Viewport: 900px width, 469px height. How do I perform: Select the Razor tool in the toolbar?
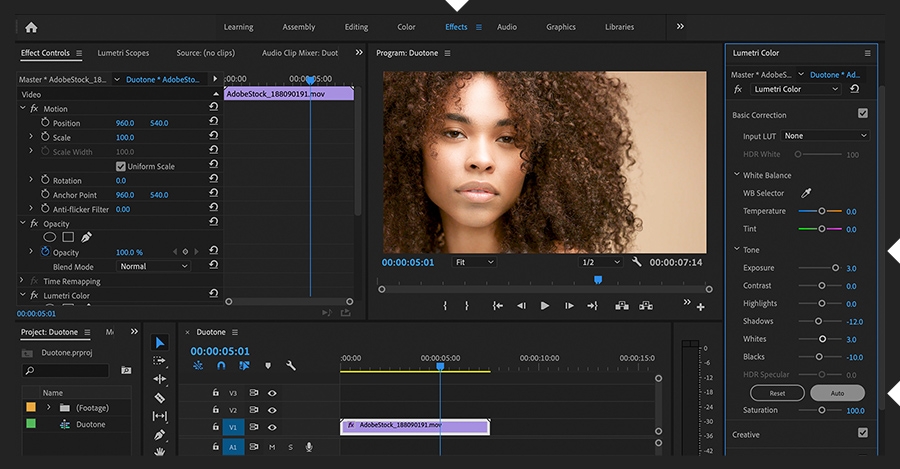click(x=160, y=398)
